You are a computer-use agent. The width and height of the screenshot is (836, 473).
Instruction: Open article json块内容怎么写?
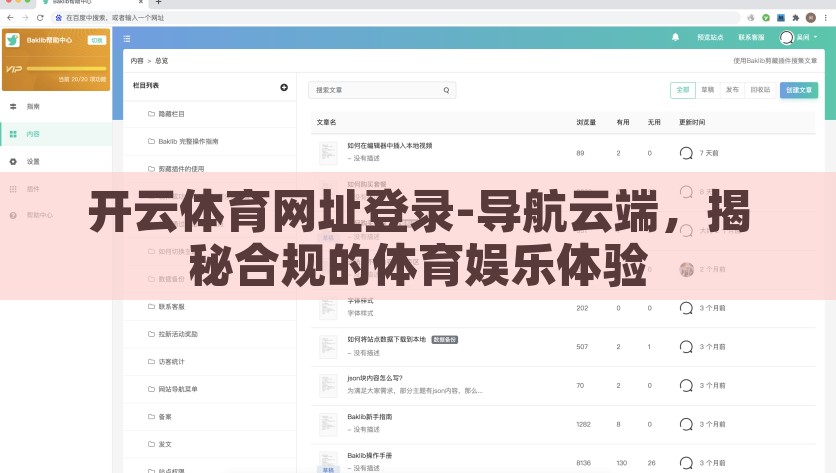tap(375, 378)
